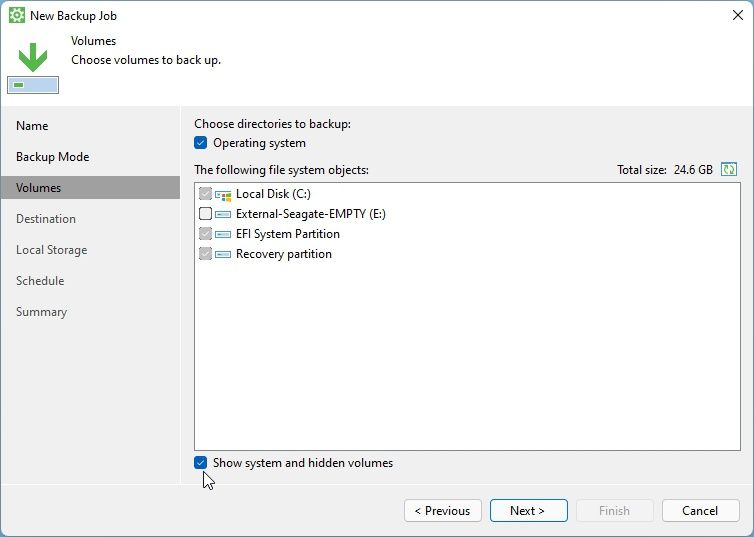This screenshot has height=537, width=754.
Task: Toggle the Recovery partition checkbox
Action: pyautogui.click(x=205, y=253)
